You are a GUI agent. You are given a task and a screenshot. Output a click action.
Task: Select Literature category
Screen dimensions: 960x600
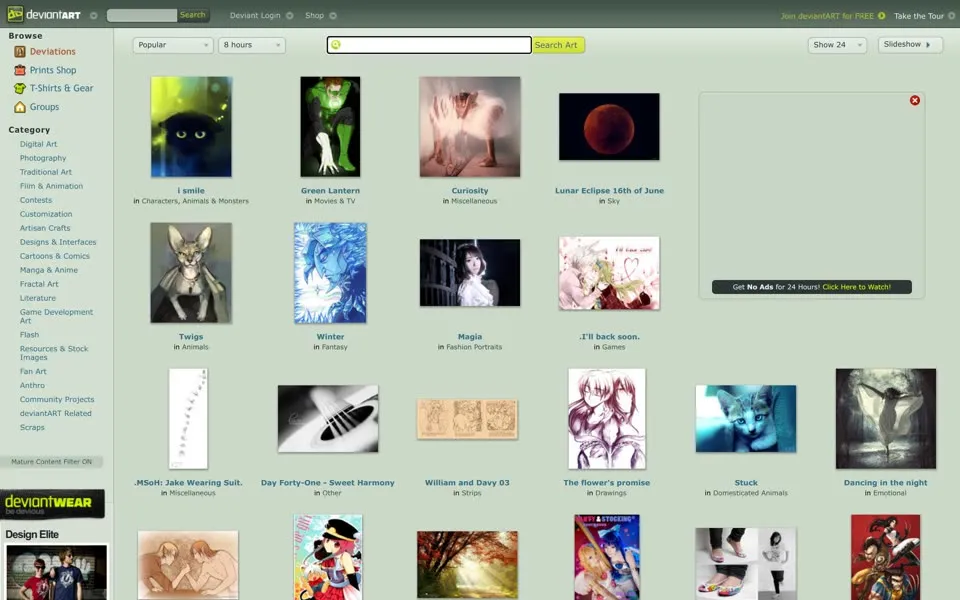click(x=37, y=298)
